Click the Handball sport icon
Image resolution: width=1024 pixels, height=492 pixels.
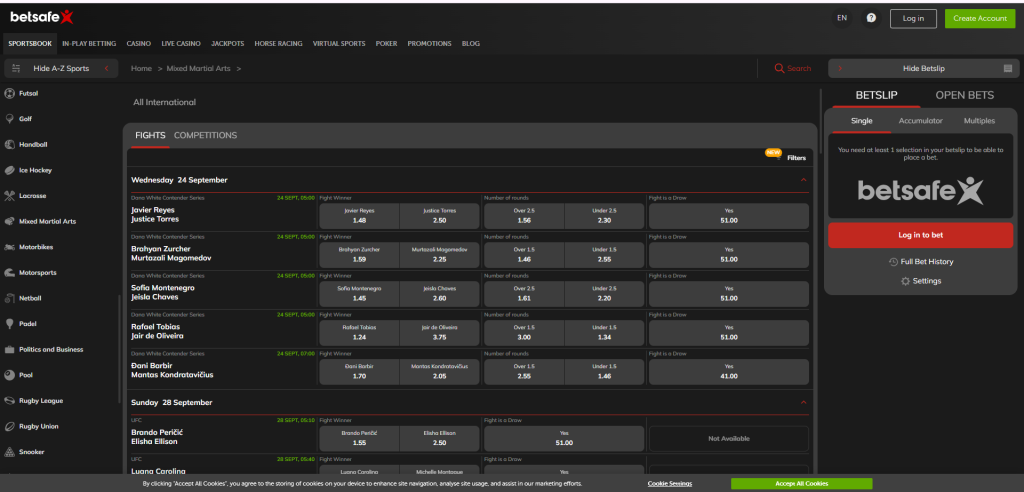(x=9, y=144)
